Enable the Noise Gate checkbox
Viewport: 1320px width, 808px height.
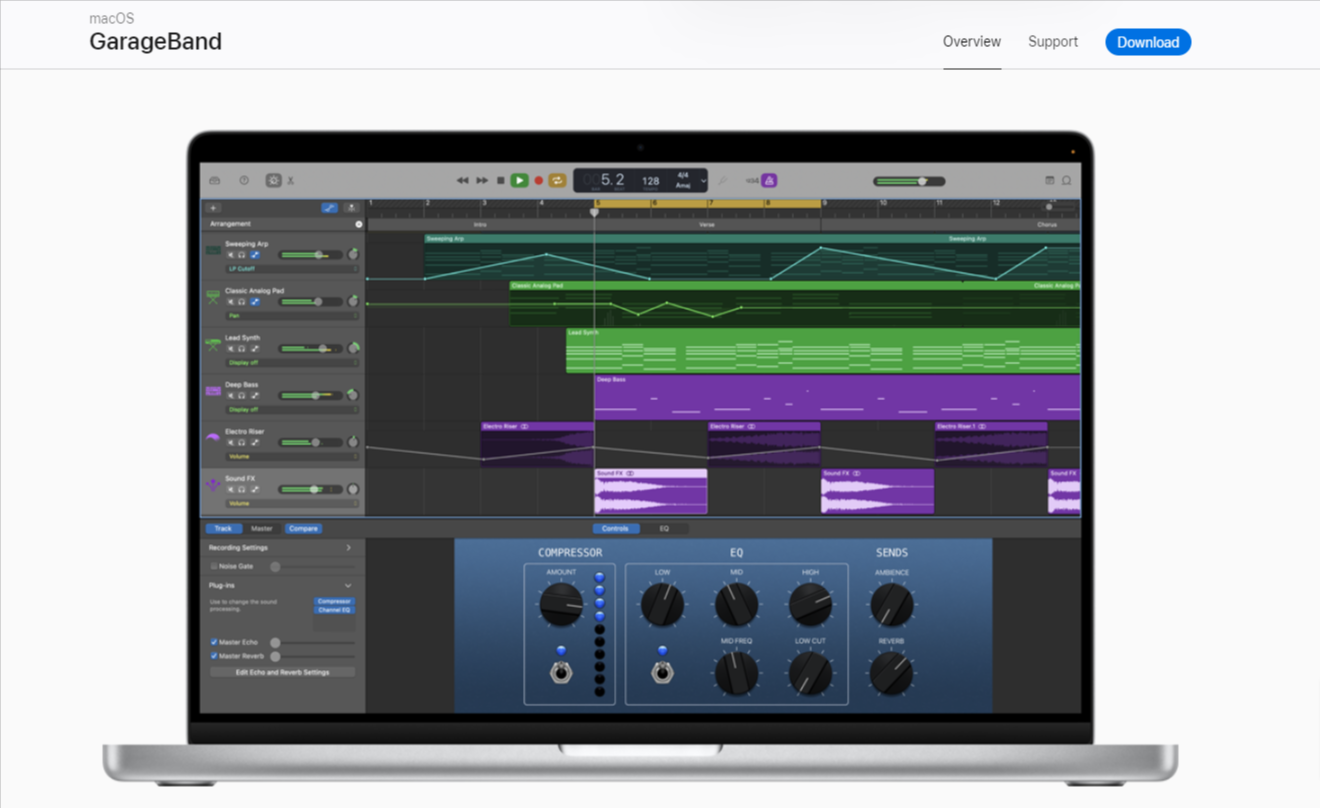214,566
